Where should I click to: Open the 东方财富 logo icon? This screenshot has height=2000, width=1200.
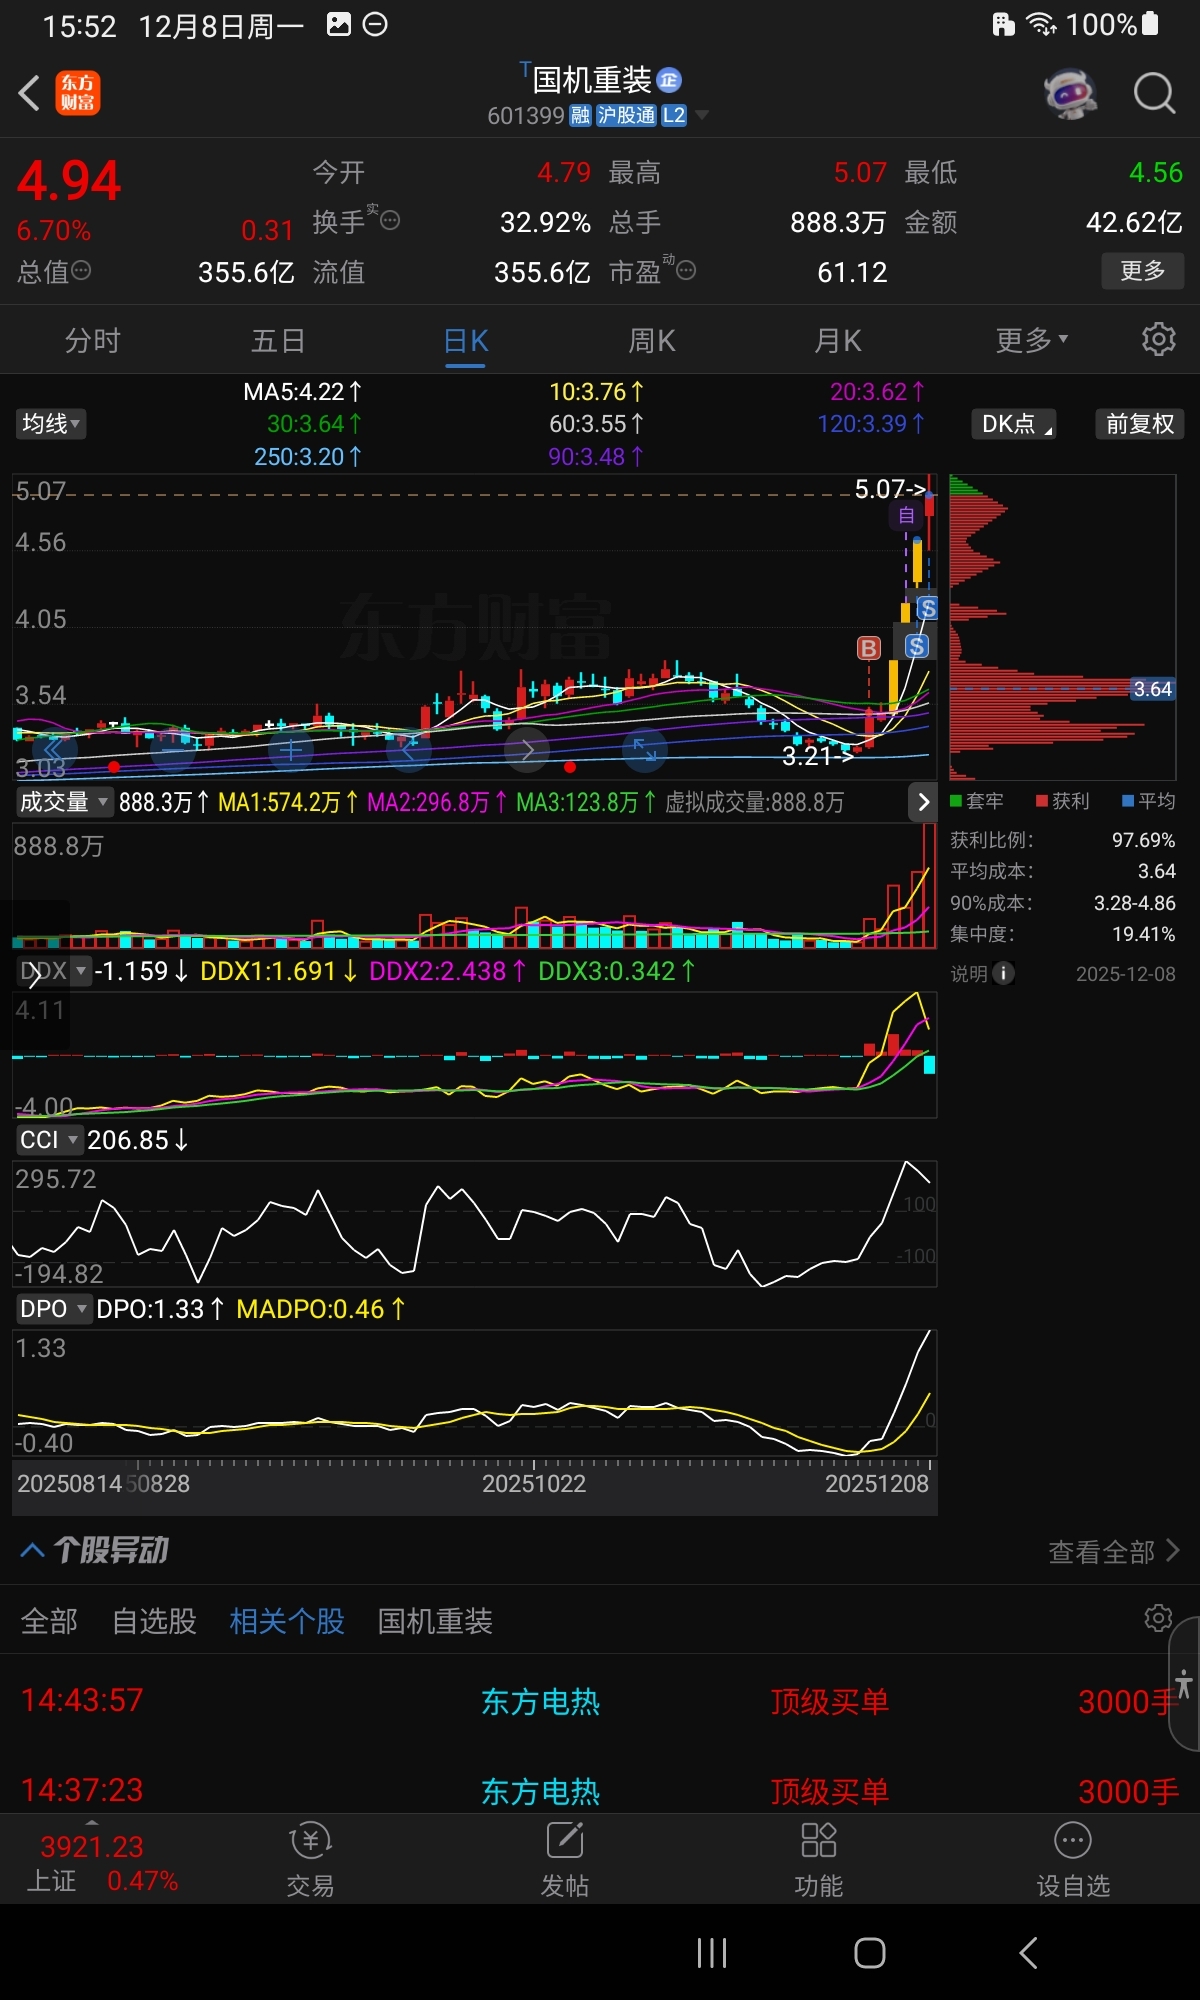77,94
